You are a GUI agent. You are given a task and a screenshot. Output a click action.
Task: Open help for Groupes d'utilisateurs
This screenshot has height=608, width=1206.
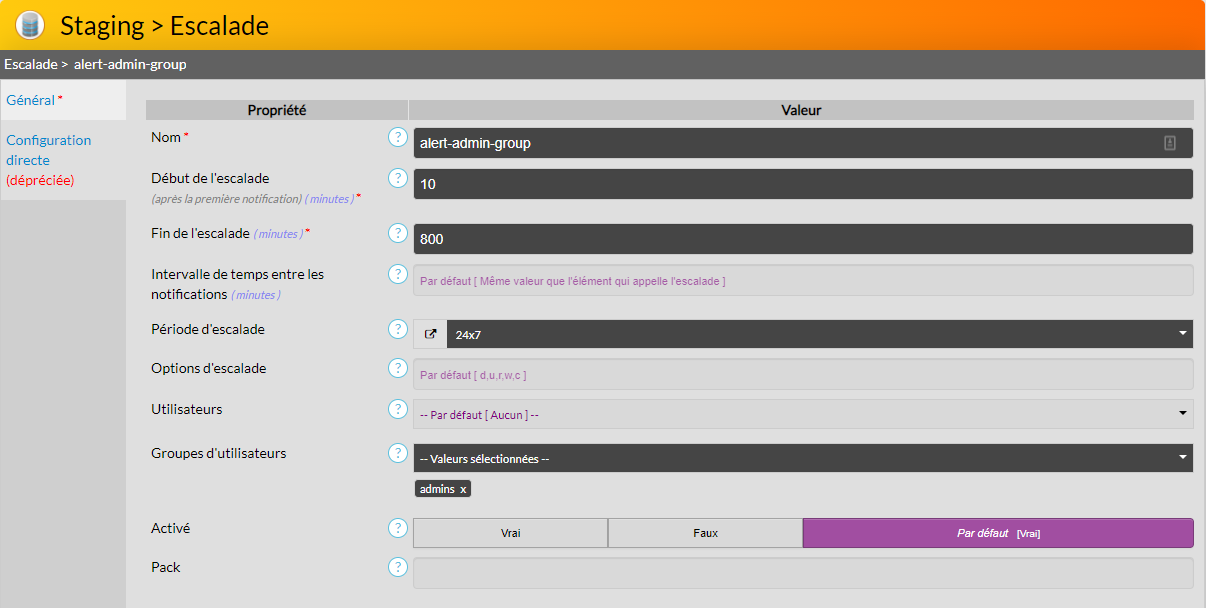[397, 454]
